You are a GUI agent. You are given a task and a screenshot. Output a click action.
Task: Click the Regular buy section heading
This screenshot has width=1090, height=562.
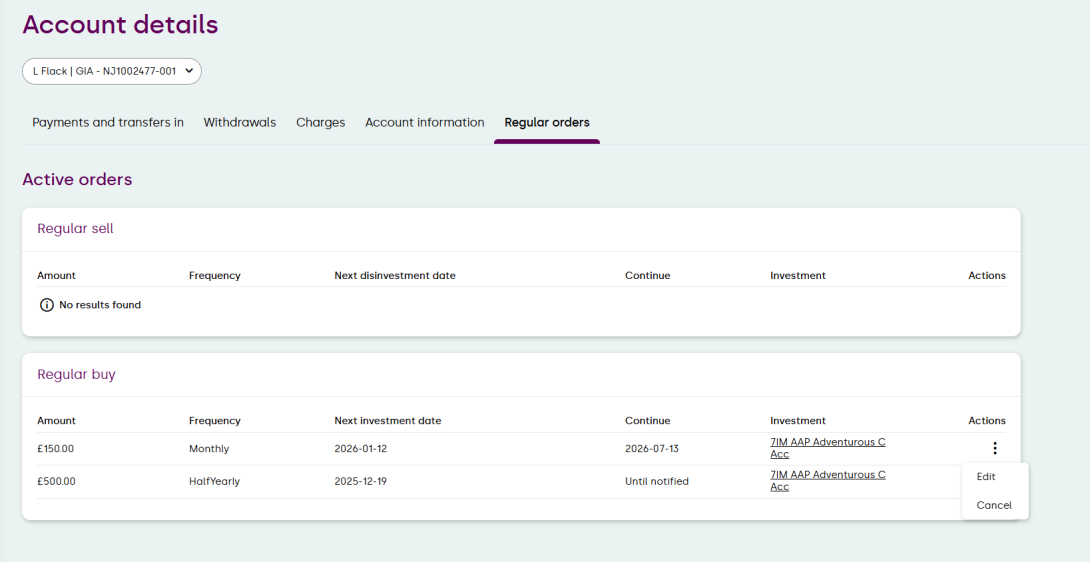[76, 375]
